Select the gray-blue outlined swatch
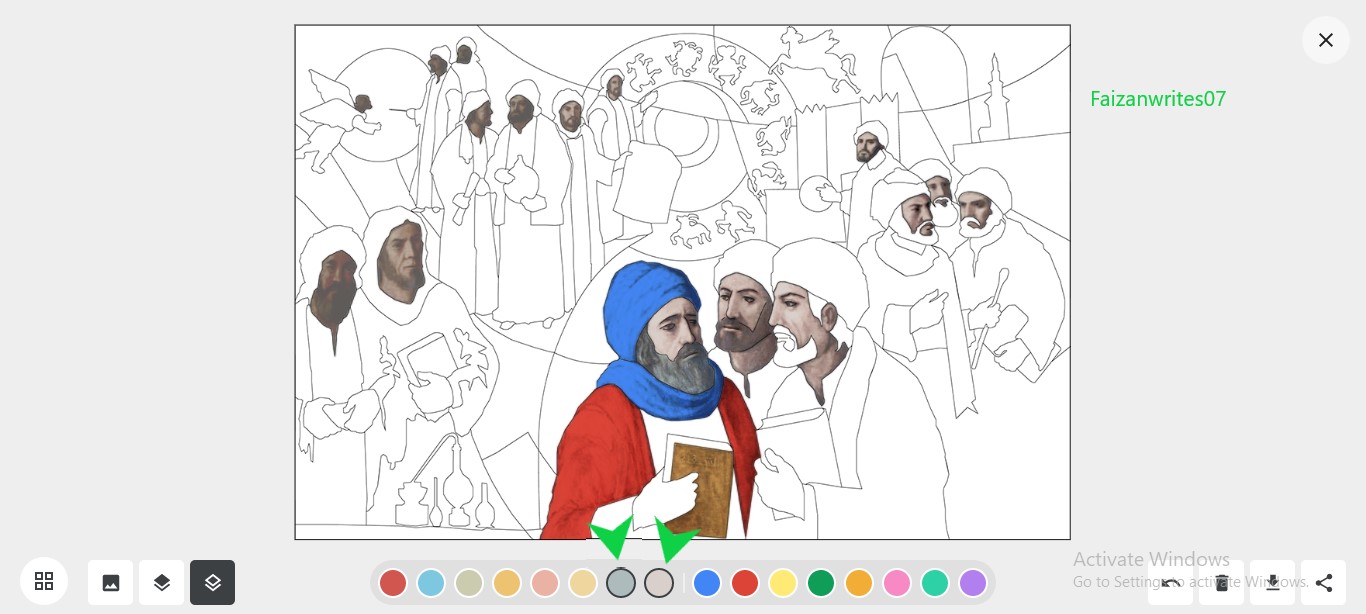 coord(621,583)
